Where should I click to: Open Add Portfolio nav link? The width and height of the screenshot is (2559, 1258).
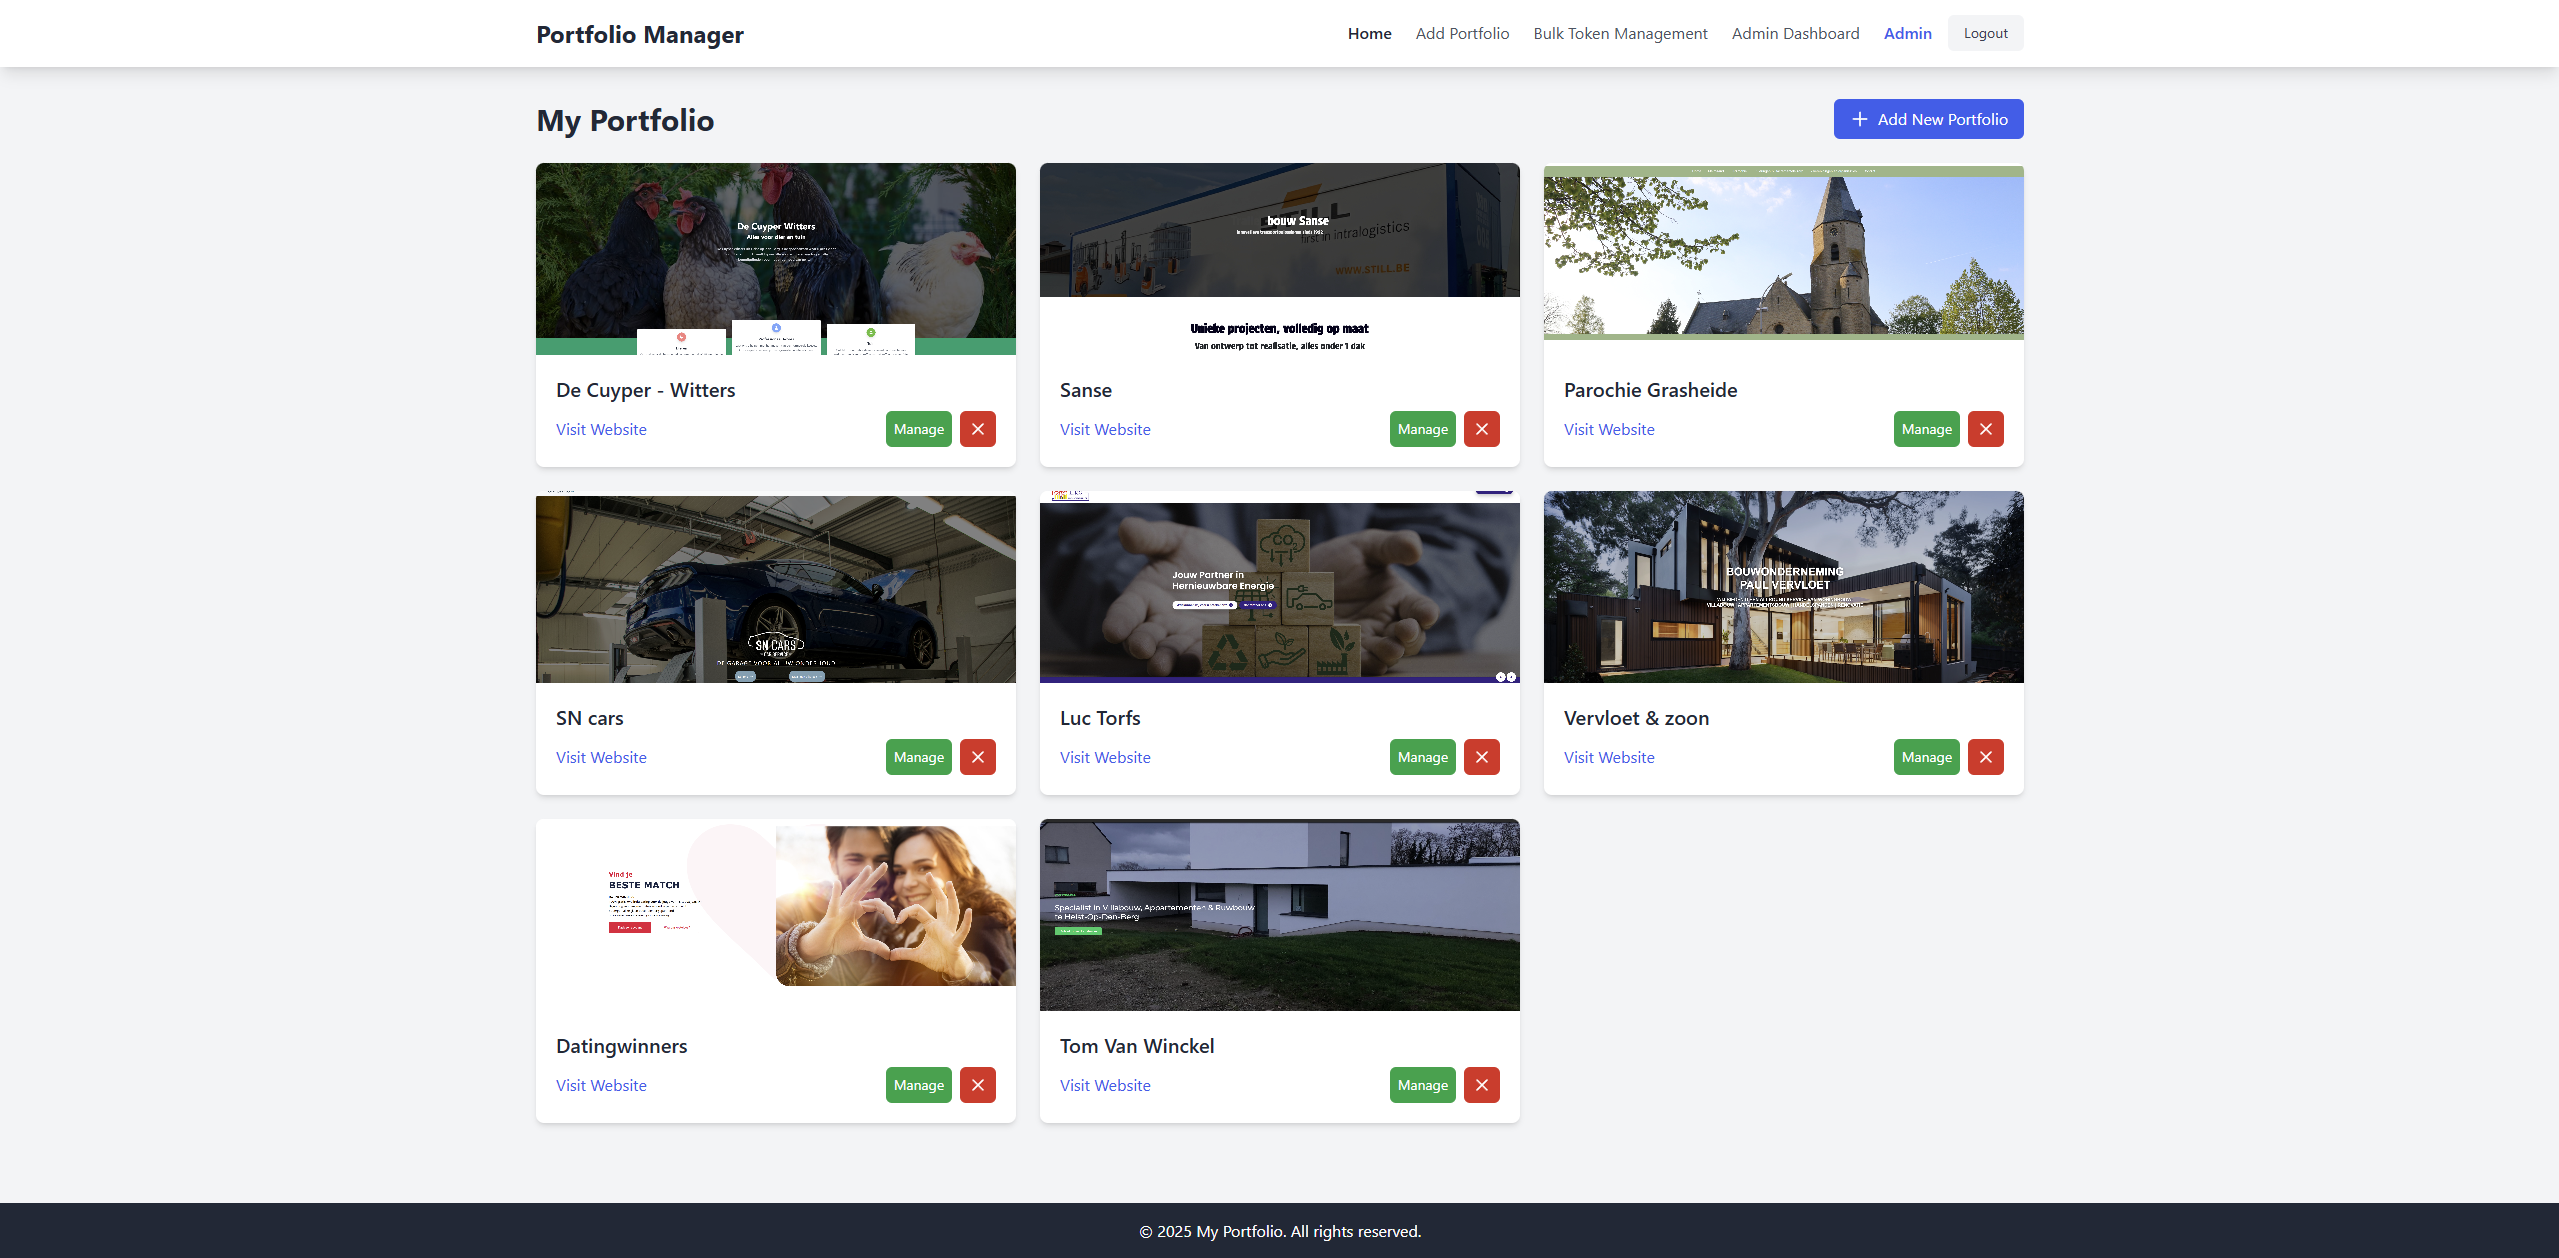pos(1462,33)
